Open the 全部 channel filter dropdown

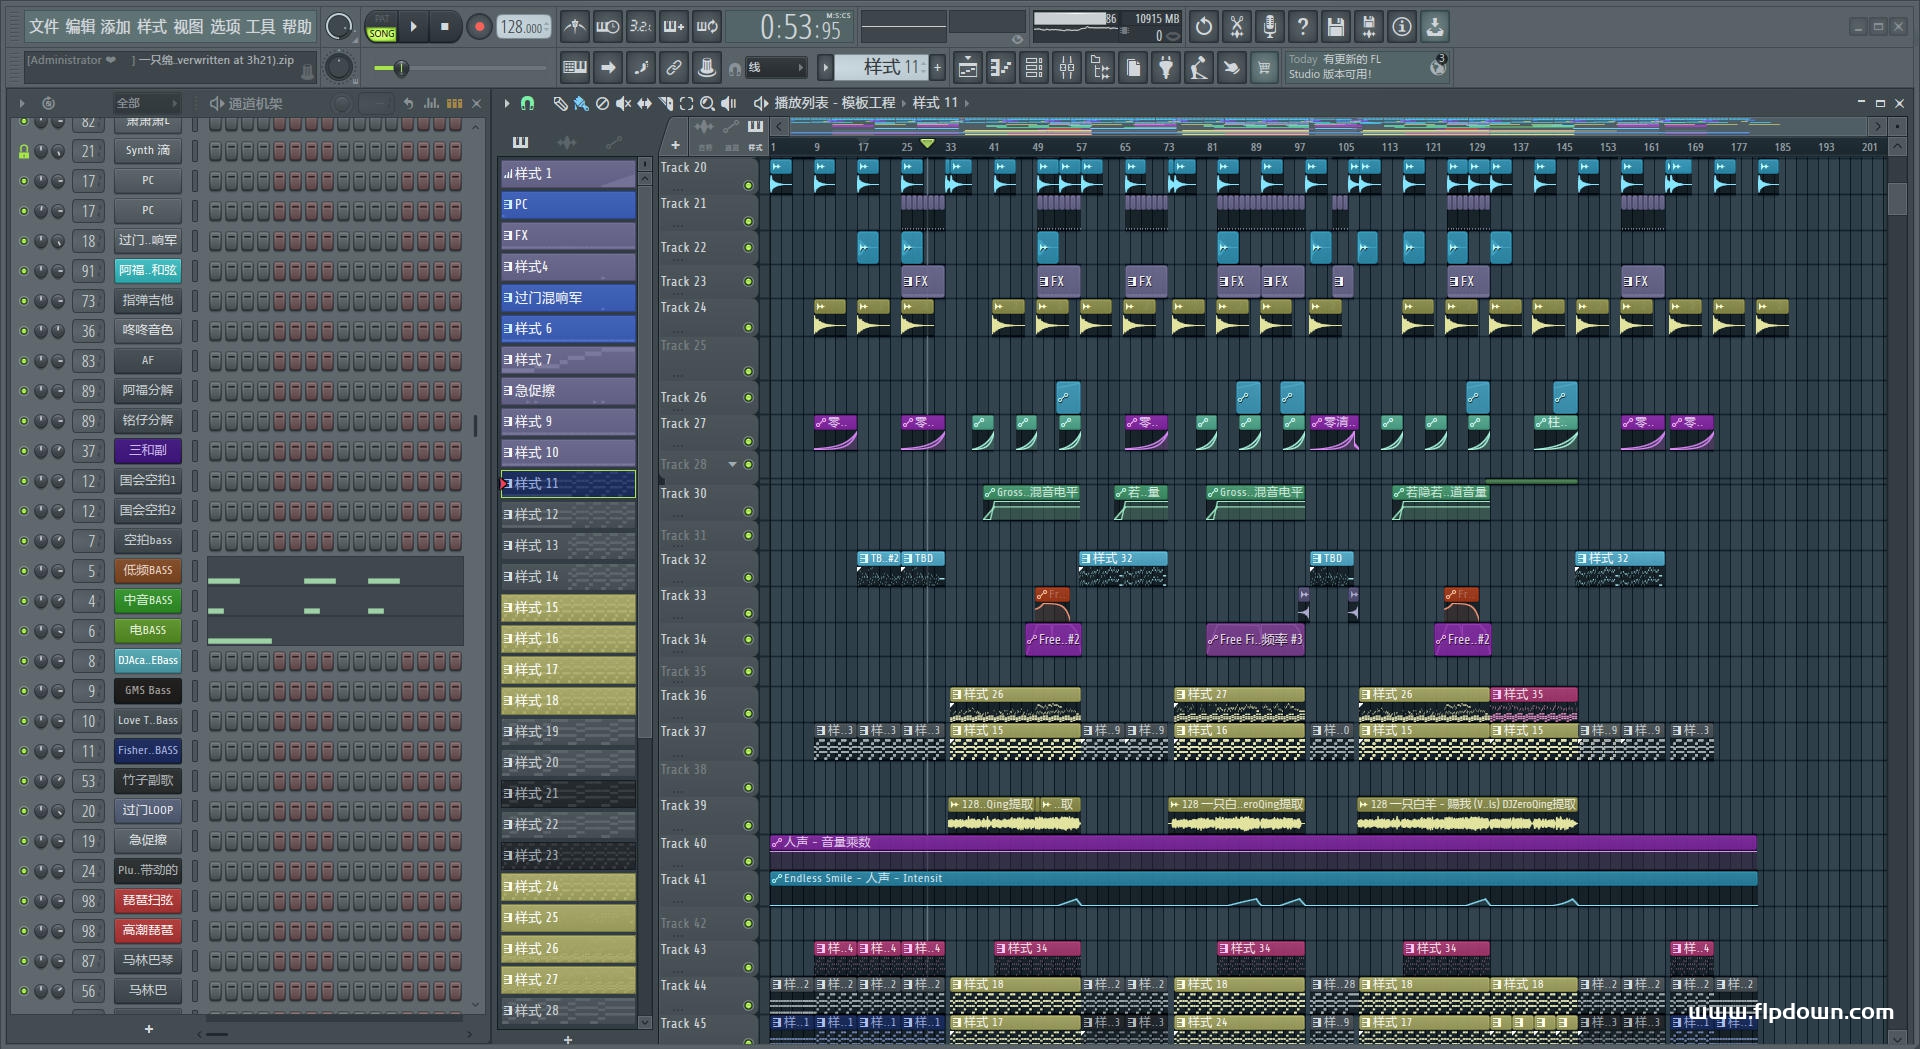pyautogui.click(x=145, y=103)
